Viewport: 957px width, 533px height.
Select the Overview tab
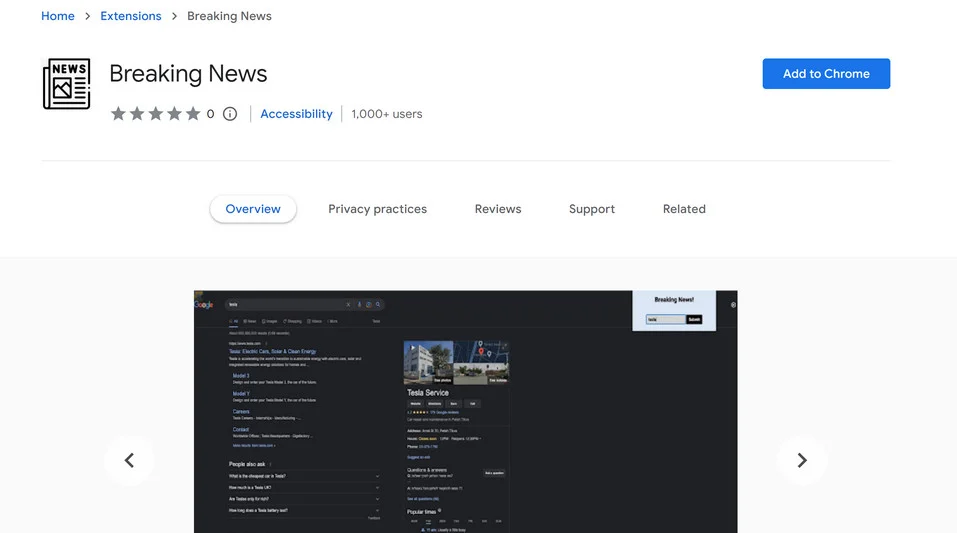[253, 209]
